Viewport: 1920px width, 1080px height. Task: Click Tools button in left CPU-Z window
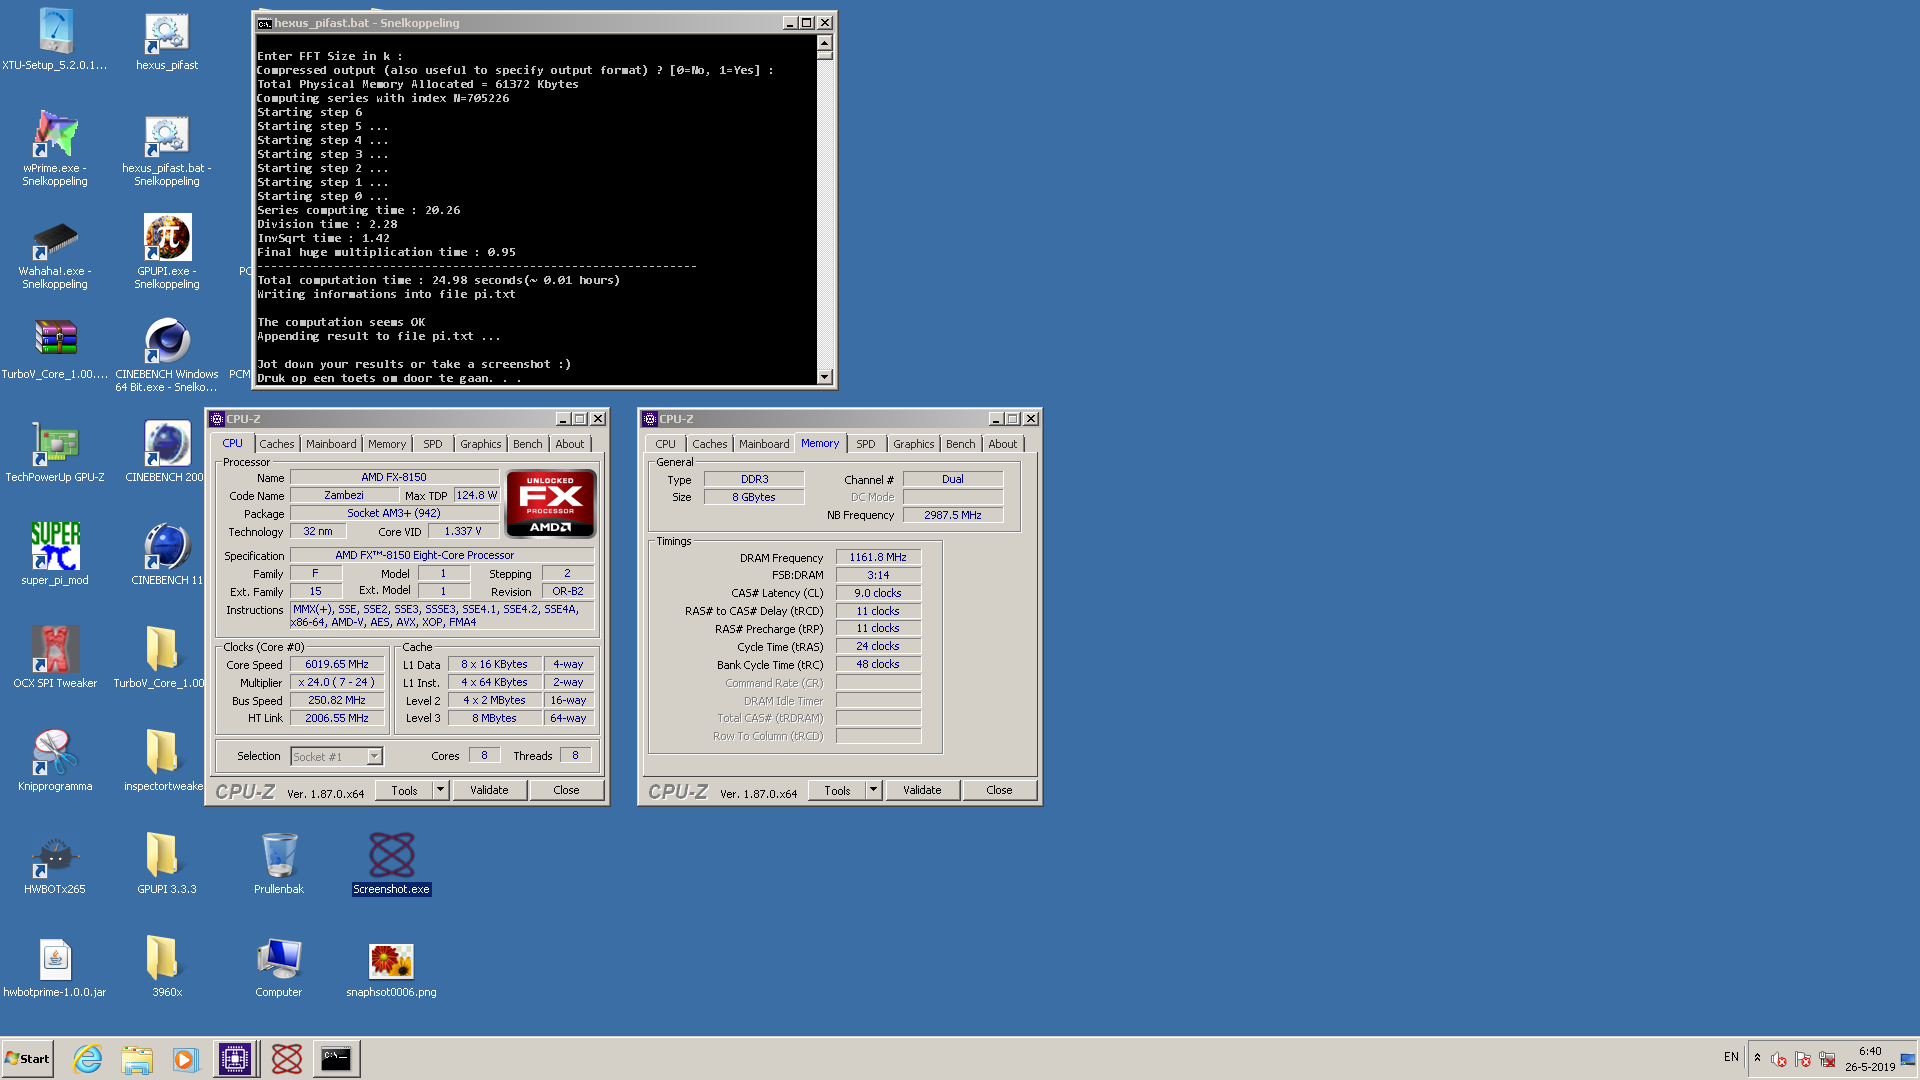click(x=404, y=790)
